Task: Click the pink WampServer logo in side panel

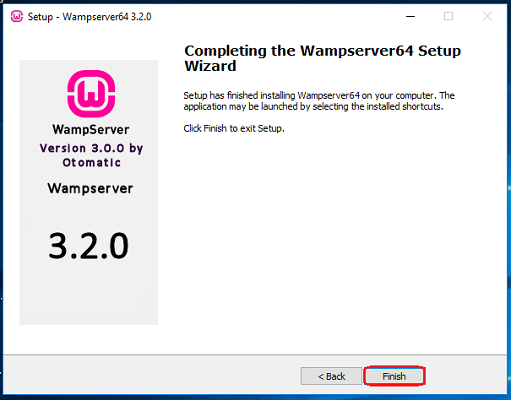Action: (x=91, y=94)
